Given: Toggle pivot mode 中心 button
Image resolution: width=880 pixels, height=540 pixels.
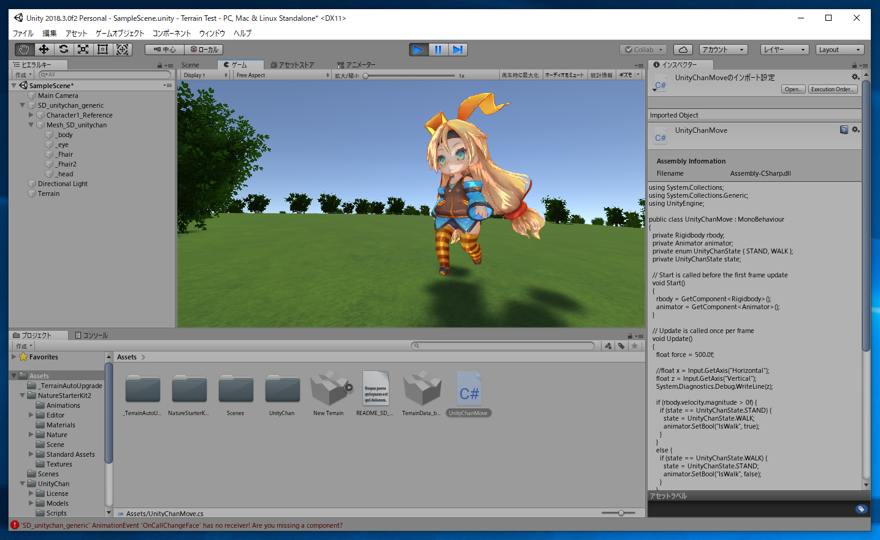Looking at the screenshot, I should coord(164,49).
